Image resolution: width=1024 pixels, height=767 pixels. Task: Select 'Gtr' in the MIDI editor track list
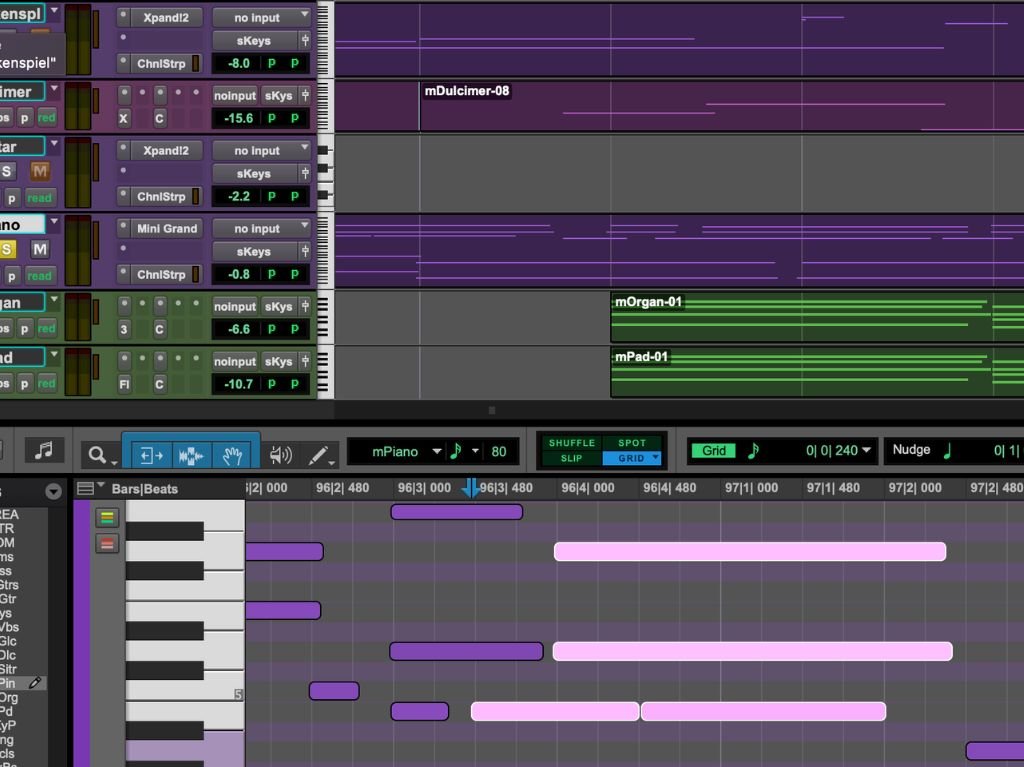pos(8,599)
